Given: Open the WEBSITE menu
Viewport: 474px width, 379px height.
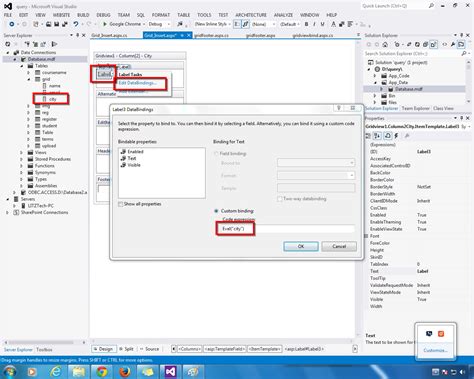Looking at the screenshot, I should pos(62,15).
